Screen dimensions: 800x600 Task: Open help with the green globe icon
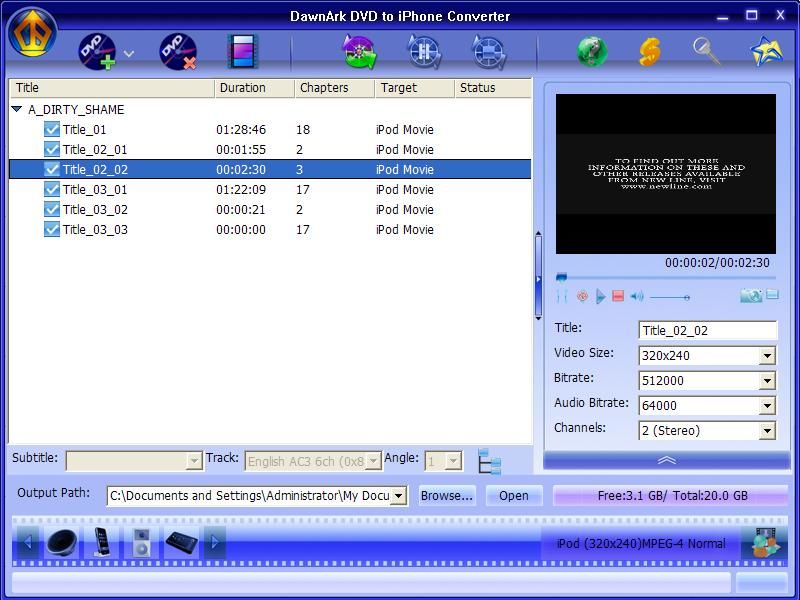tap(592, 52)
